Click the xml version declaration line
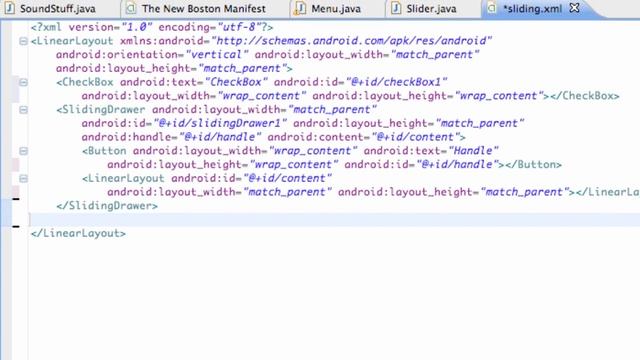The height and width of the screenshot is (360, 640). [x=152, y=27]
